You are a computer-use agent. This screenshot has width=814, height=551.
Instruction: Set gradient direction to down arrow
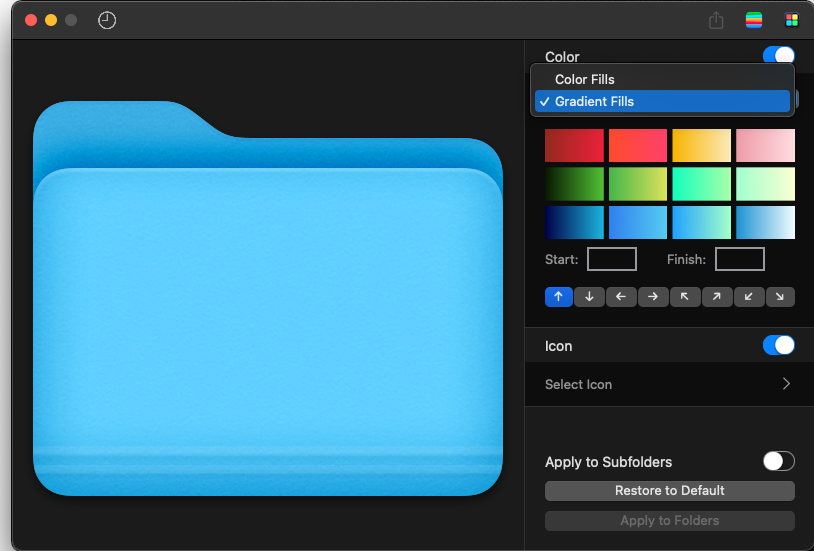589,296
